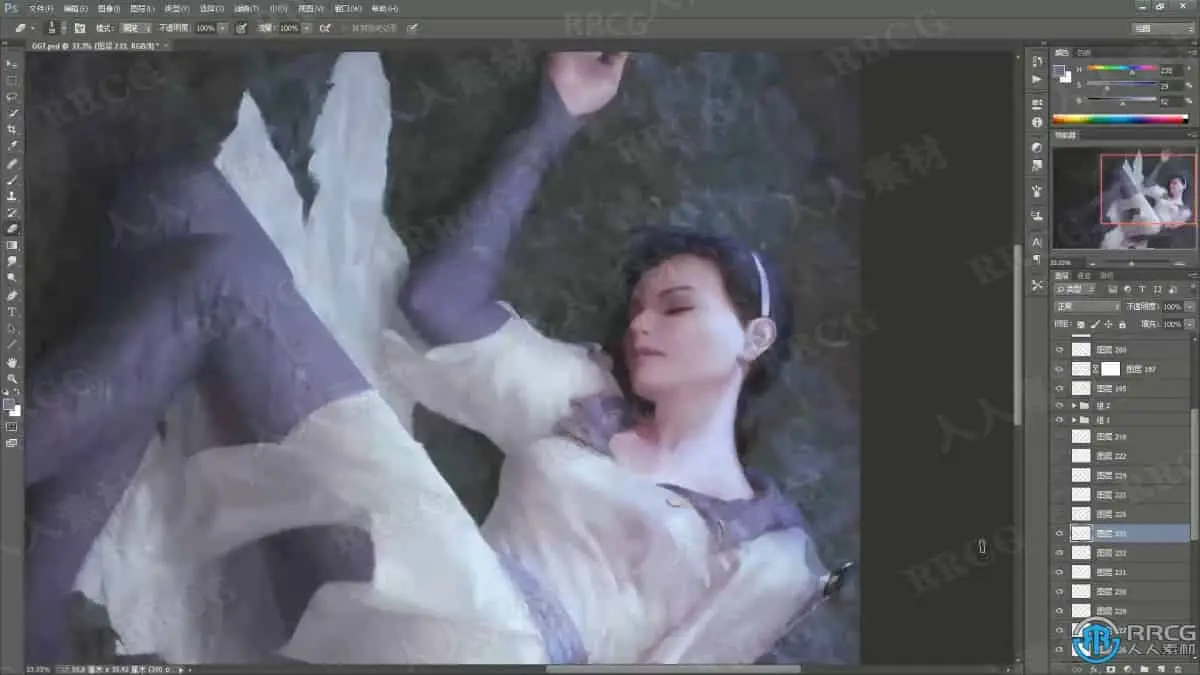This screenshot has width=1200, height=675.
Task: Show the hidden 图层 218 layer
Action: click(1059, 437)
